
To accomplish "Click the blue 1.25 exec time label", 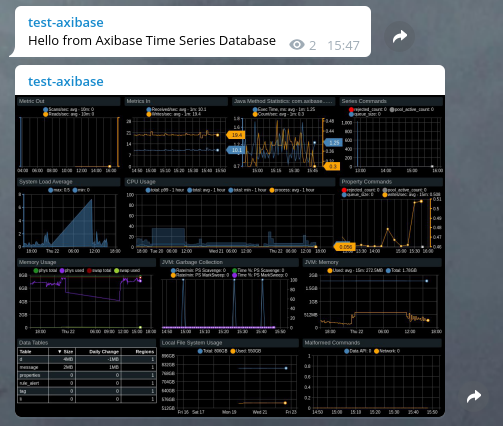I will click(333, 143).
